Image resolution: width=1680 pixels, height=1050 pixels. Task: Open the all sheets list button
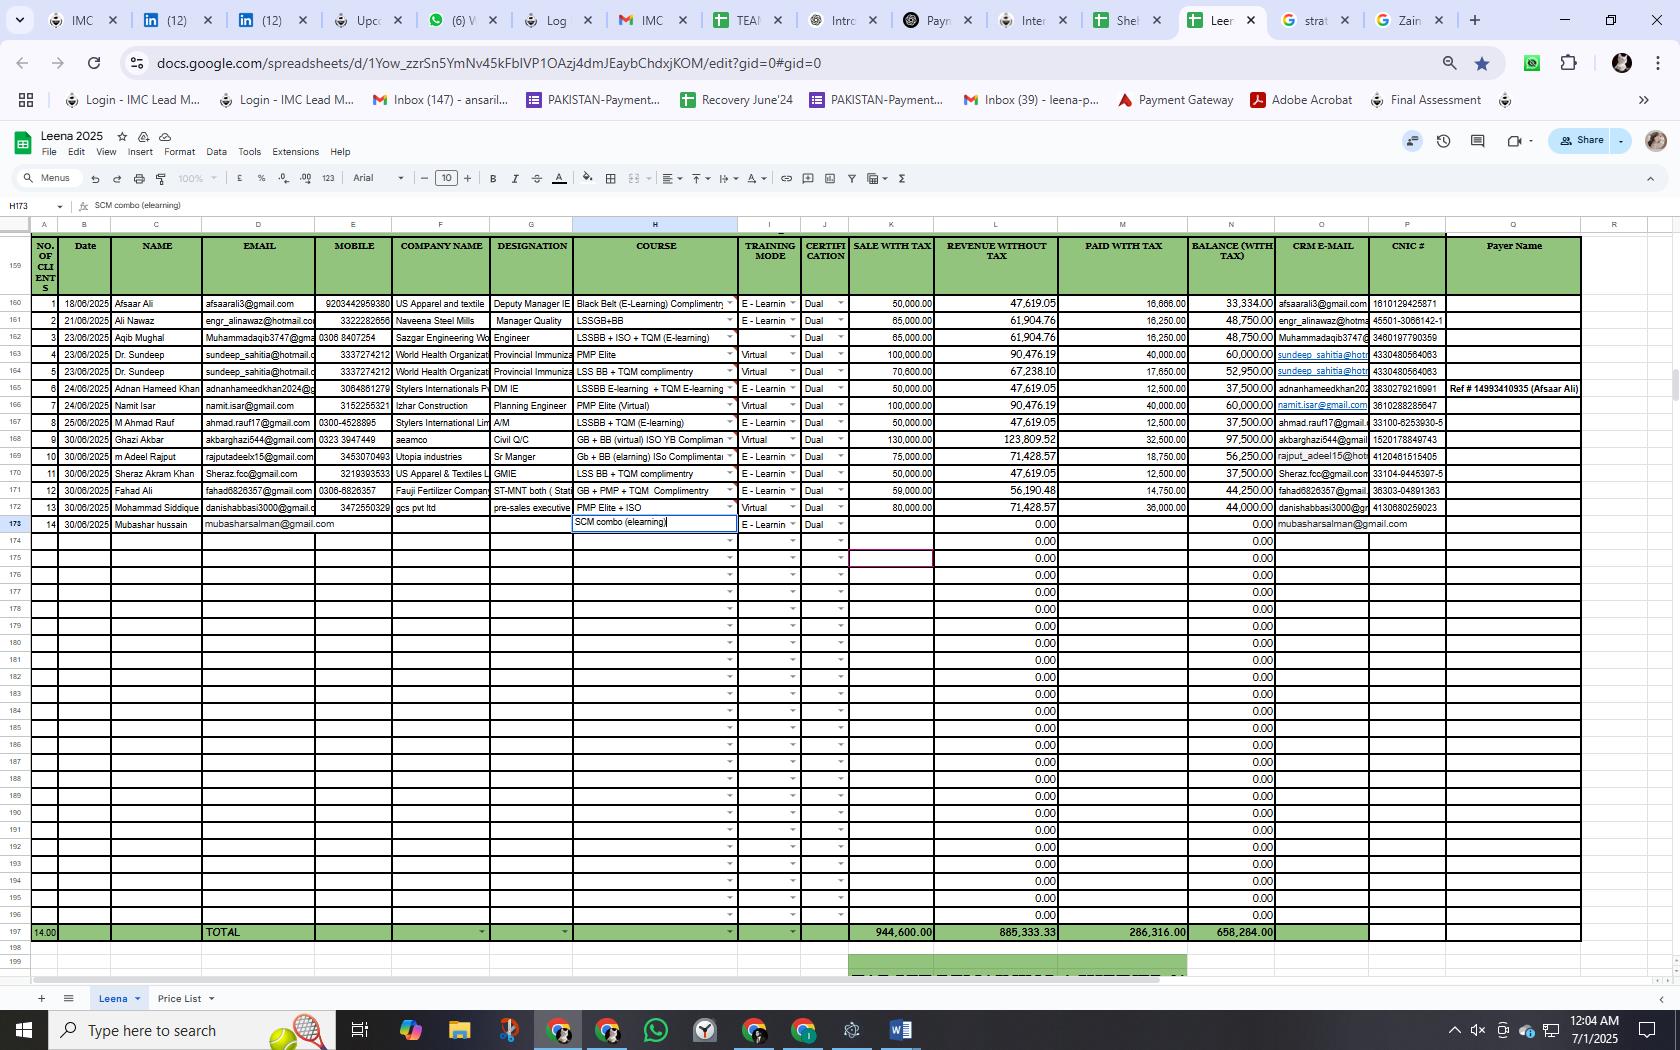tap(68, 999)
